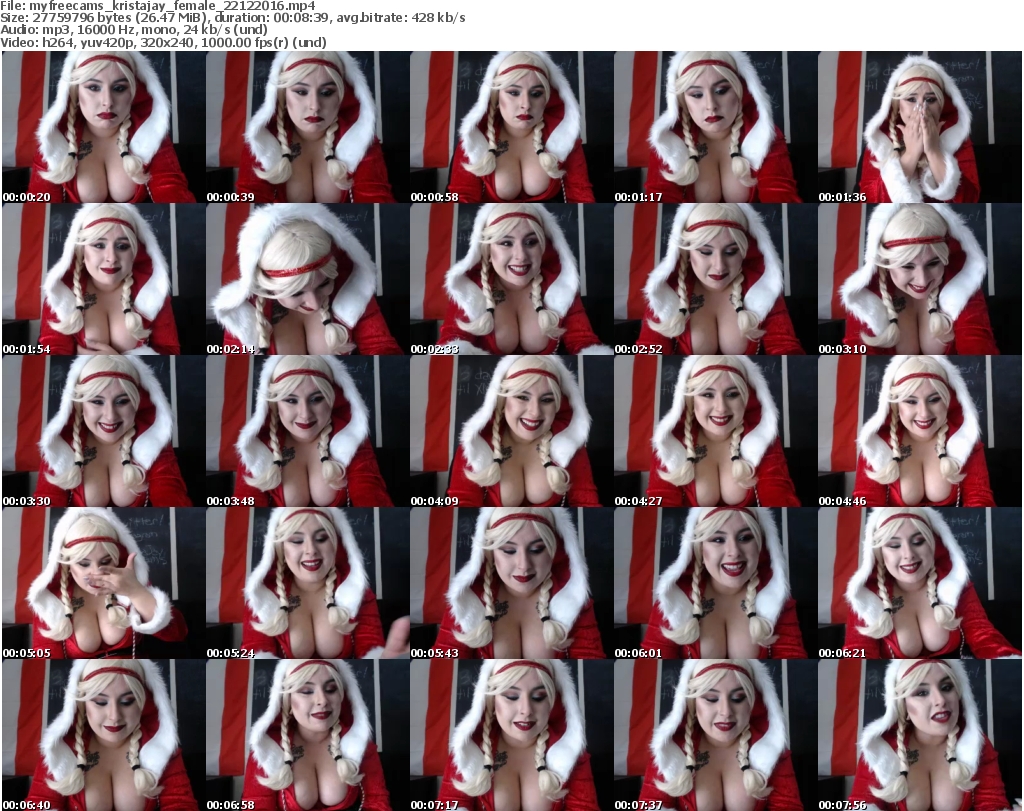Click the thumbnail at 00:03:10
This screenshot has width=1024, height=811.
click(x=919, y=279)
